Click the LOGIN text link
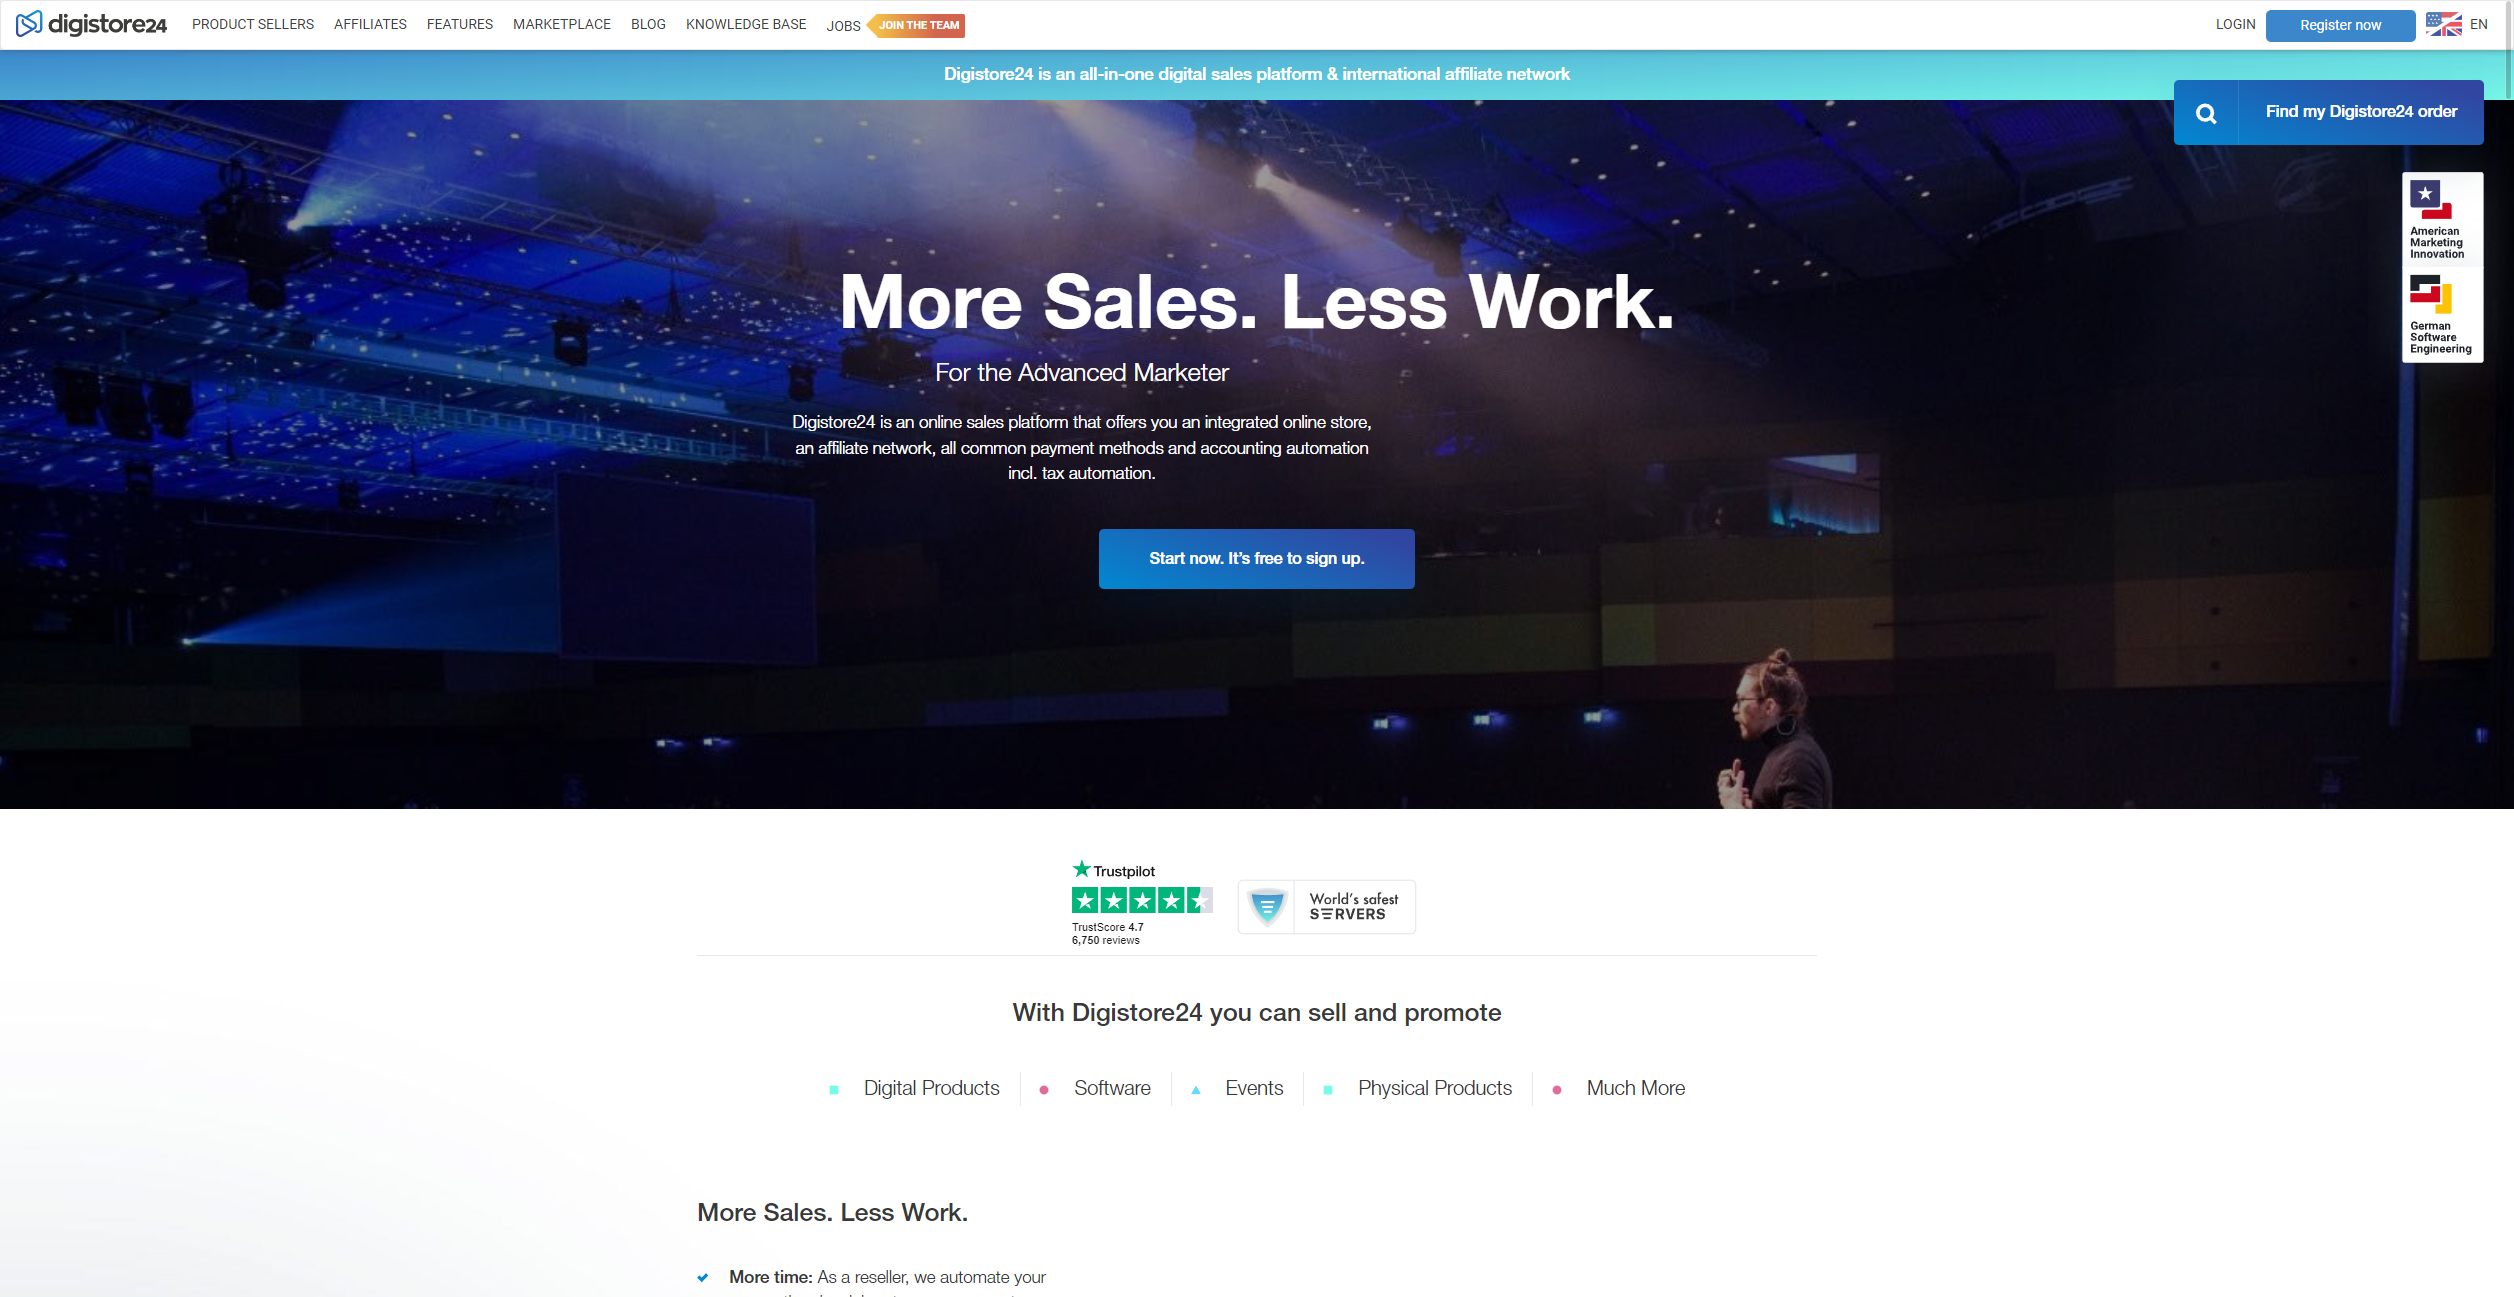 click(2236, 23)
